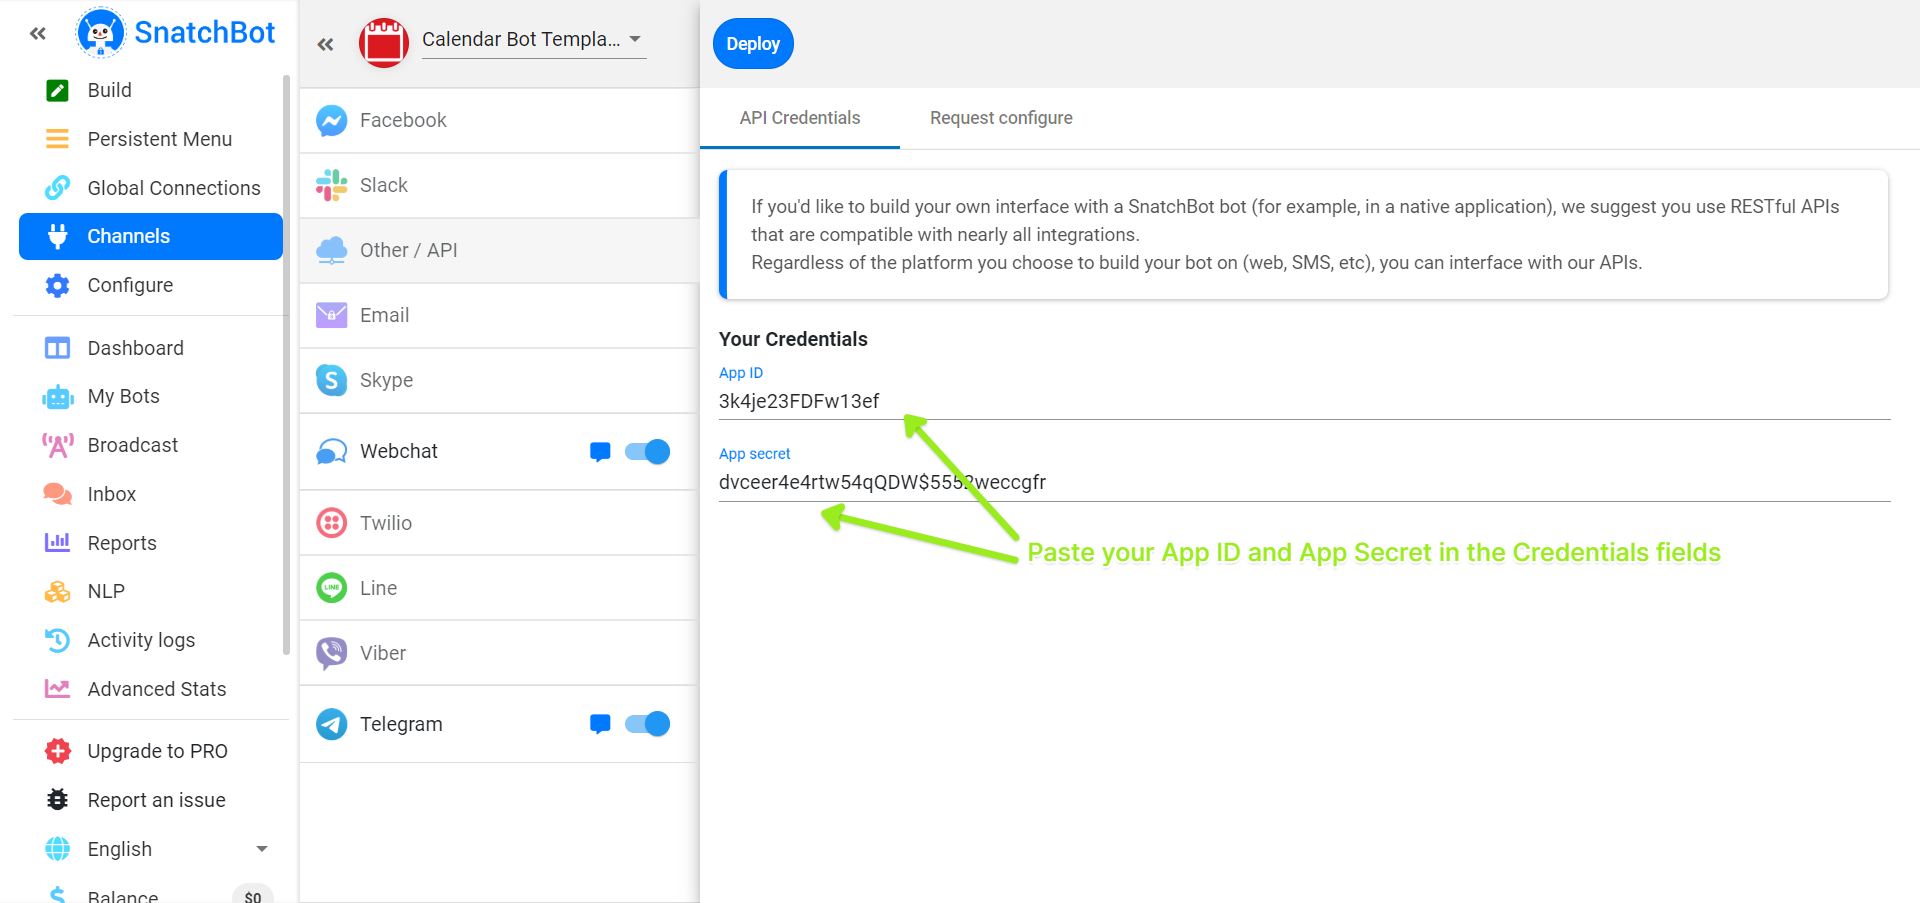Click the Skype channel icon
Screen dimensions: 1920x903
coord(331,380)
